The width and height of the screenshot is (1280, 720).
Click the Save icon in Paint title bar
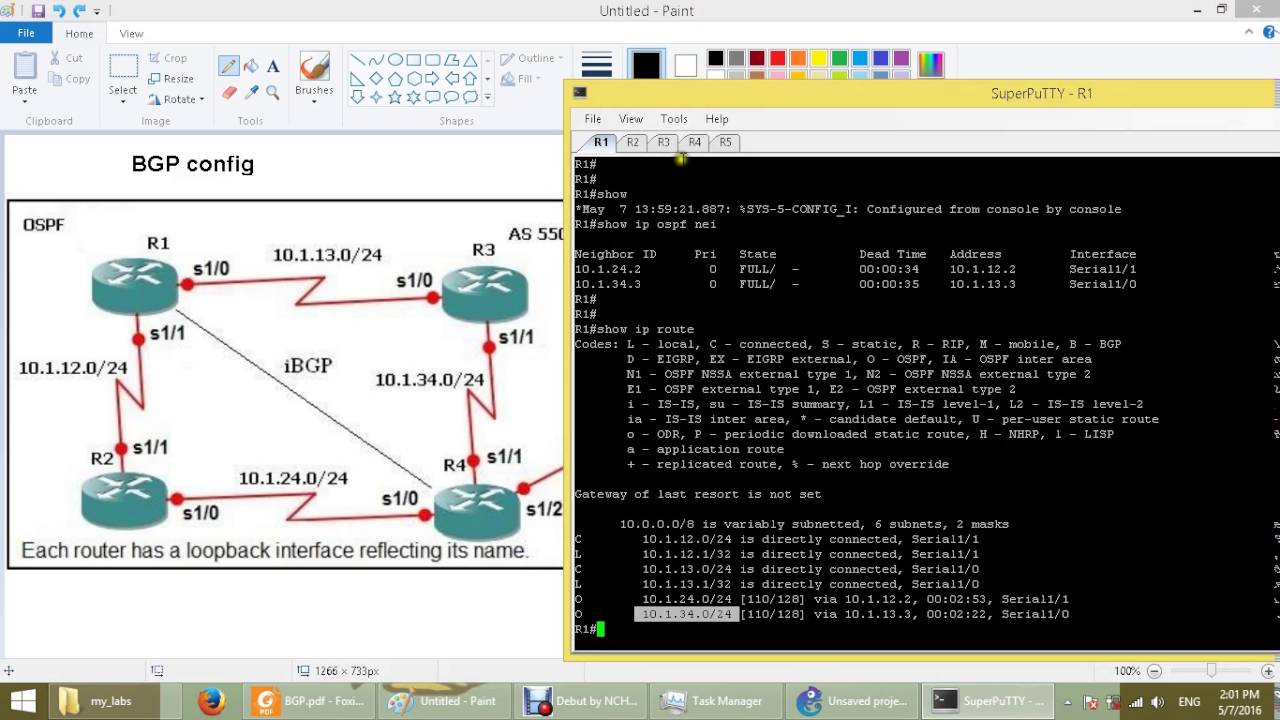point(38,11)
